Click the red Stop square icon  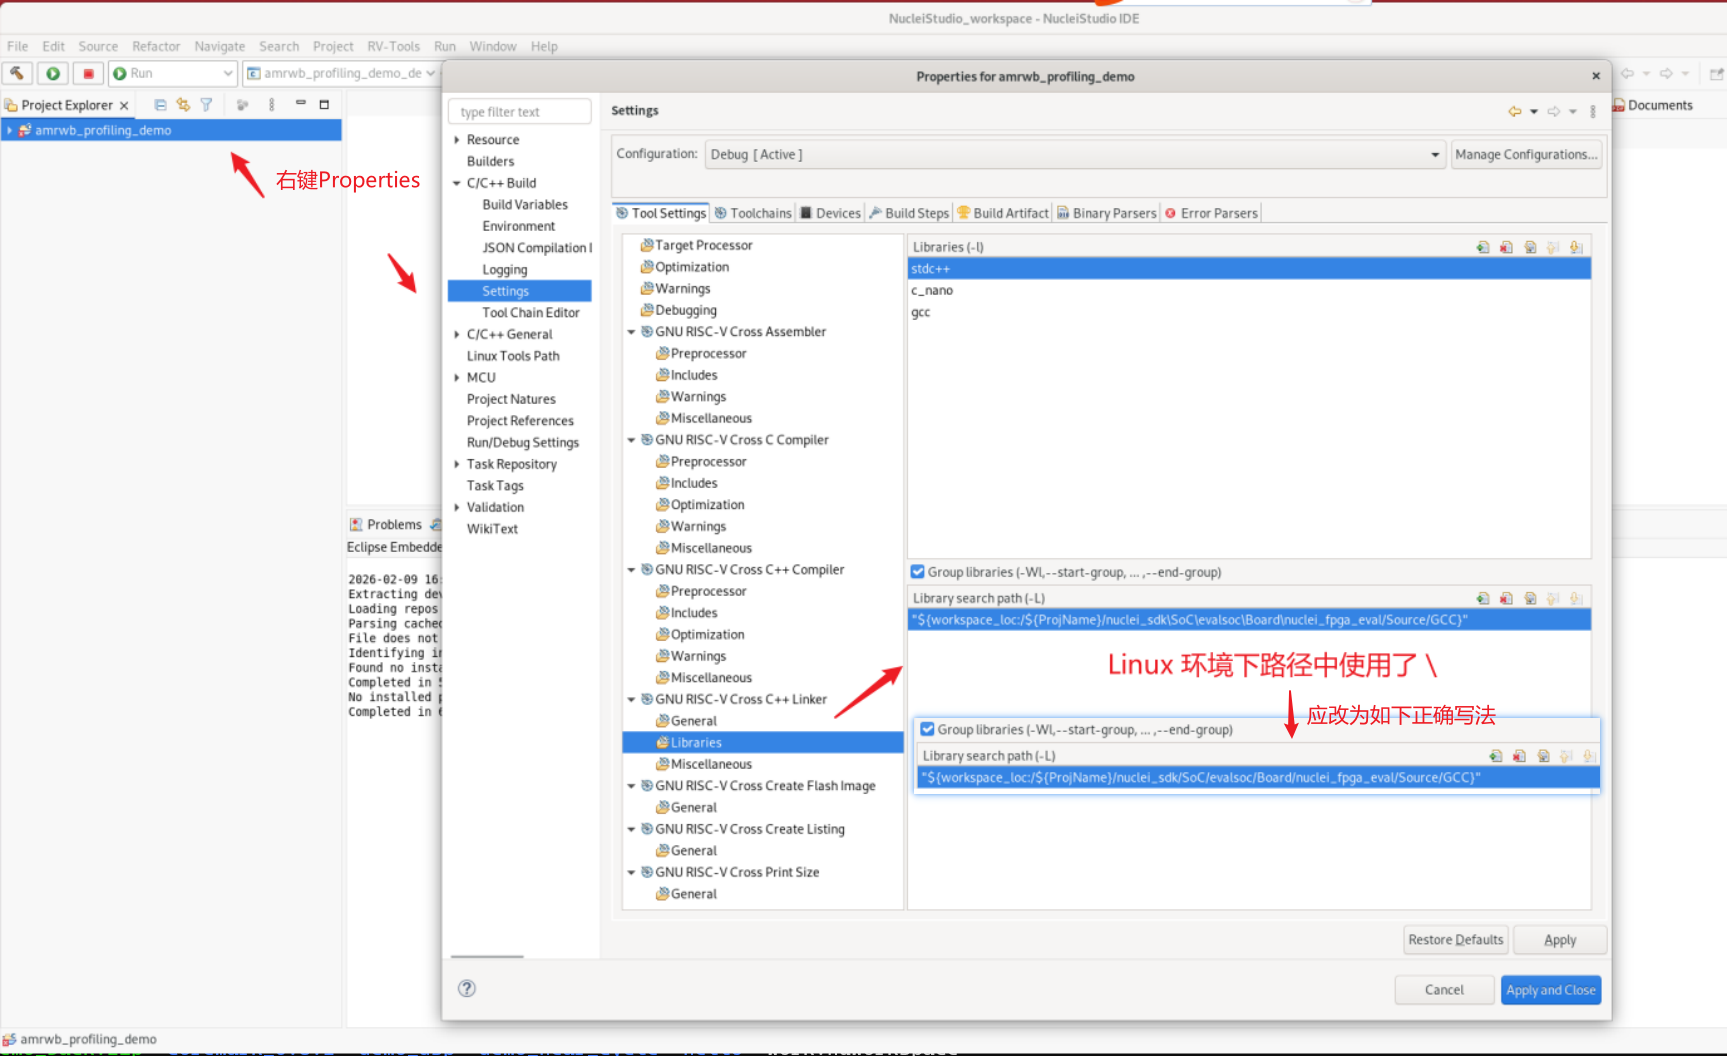point(88,73)
